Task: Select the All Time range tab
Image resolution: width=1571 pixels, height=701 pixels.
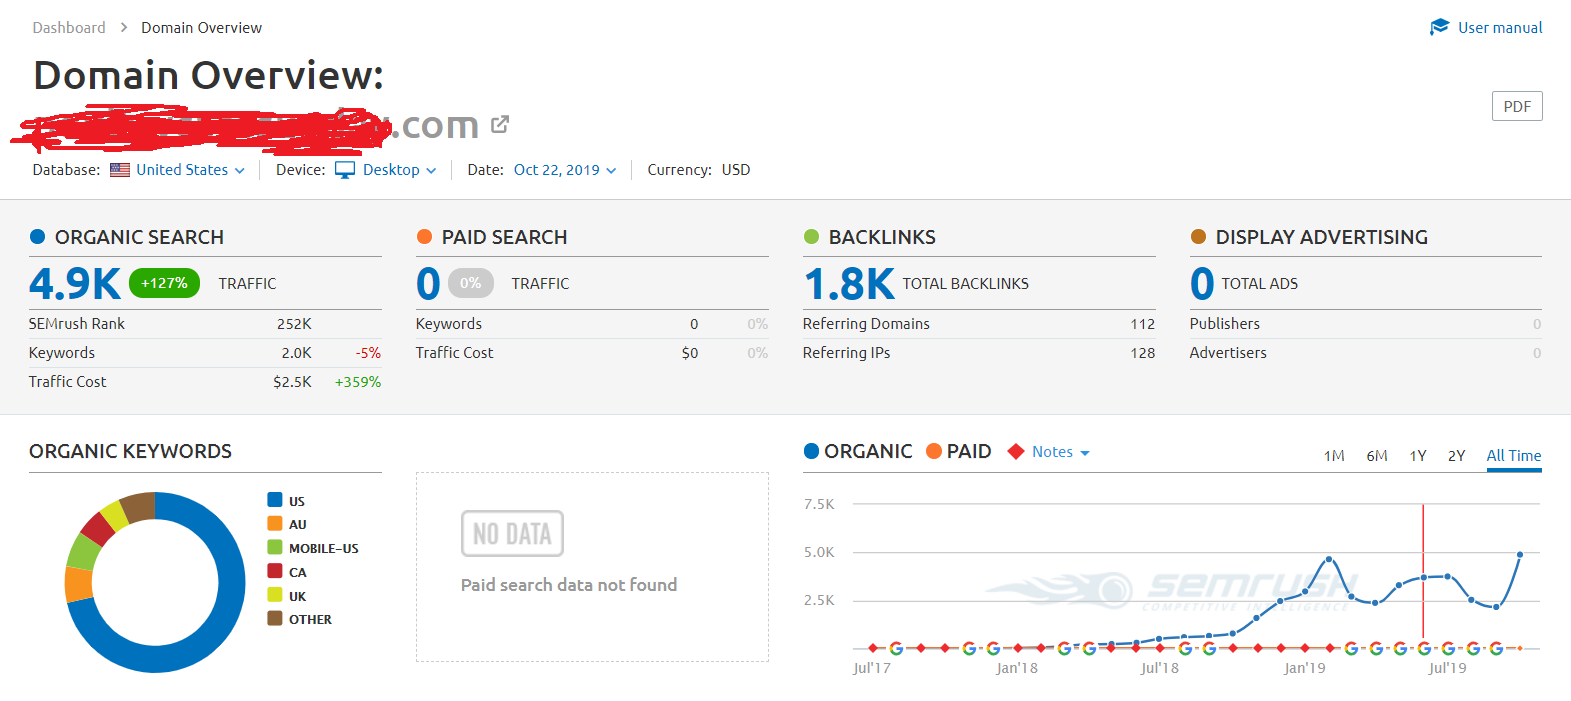Action: [1513, 456]
